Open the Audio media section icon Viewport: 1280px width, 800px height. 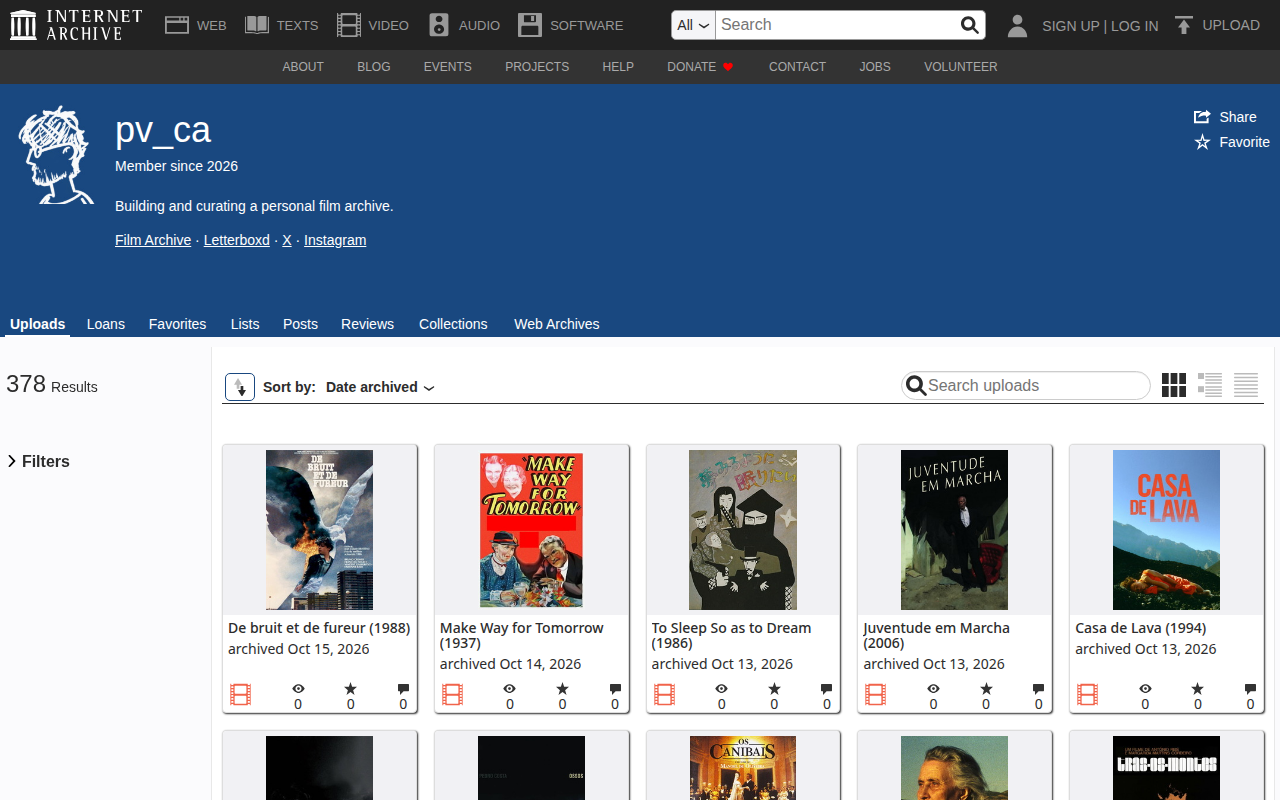439,25
